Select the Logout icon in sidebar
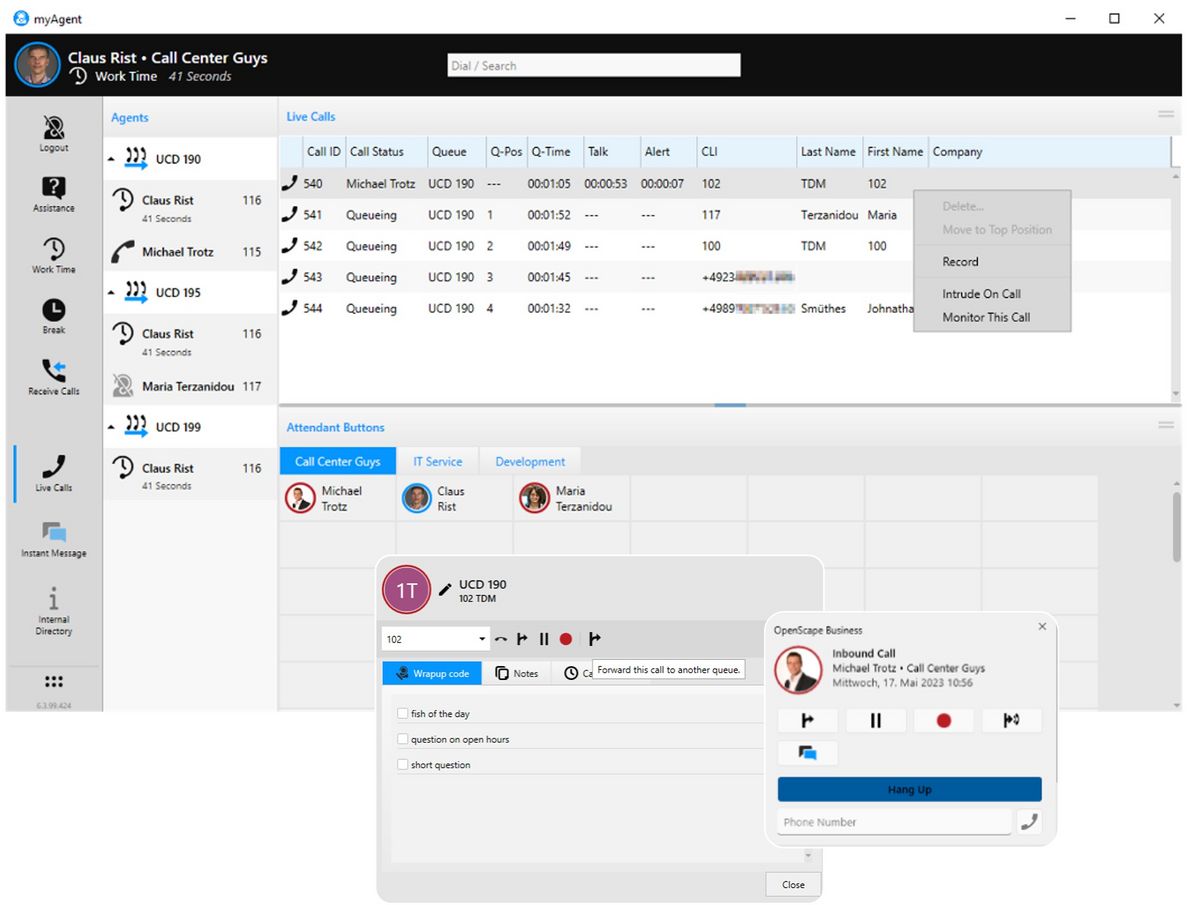1200x905 pixels. 52,131
